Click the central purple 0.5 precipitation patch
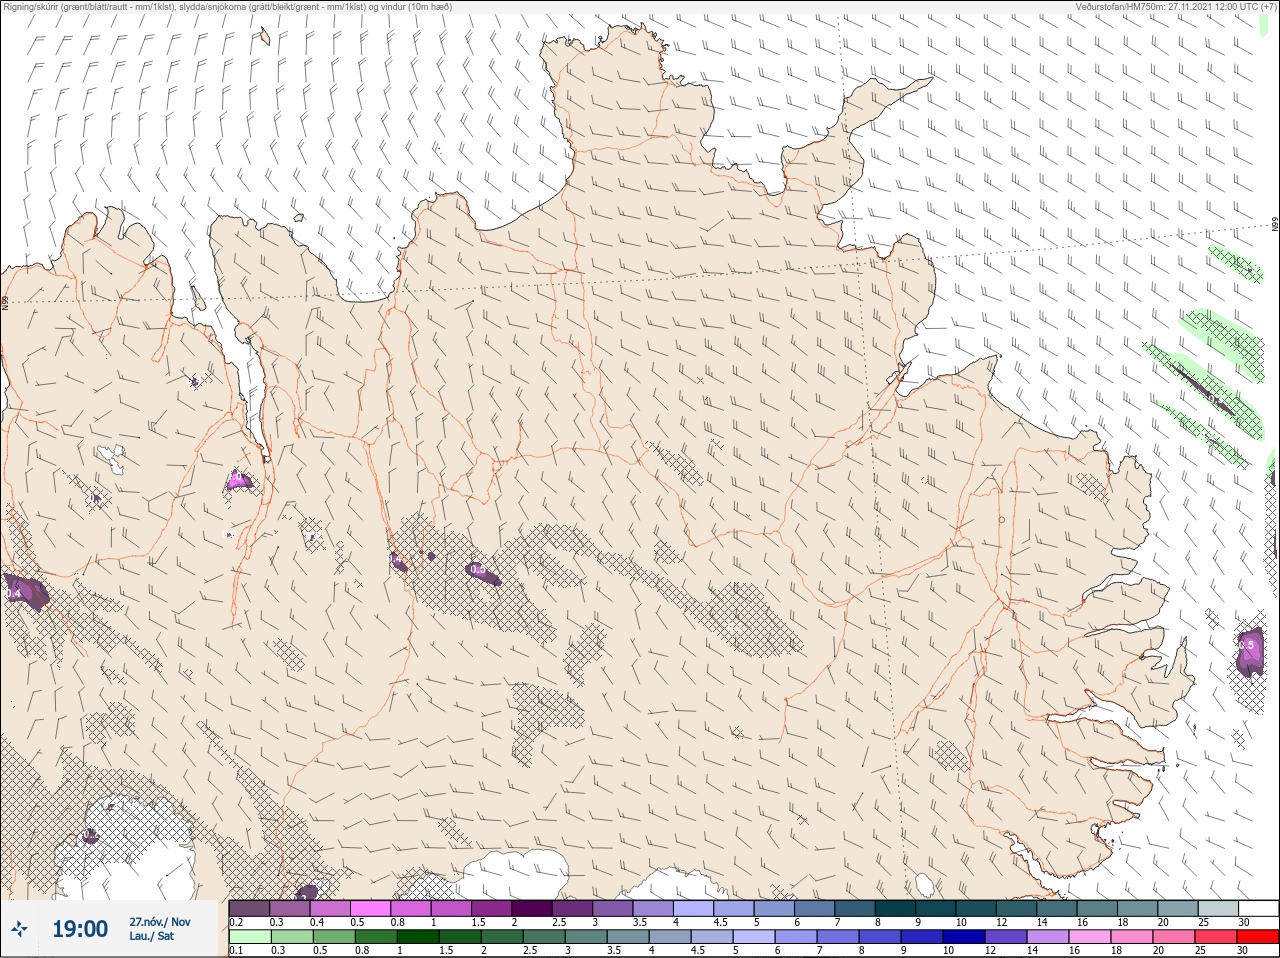Image resolution: width=1280 pixels, height=958 pixels. [483, 572]
